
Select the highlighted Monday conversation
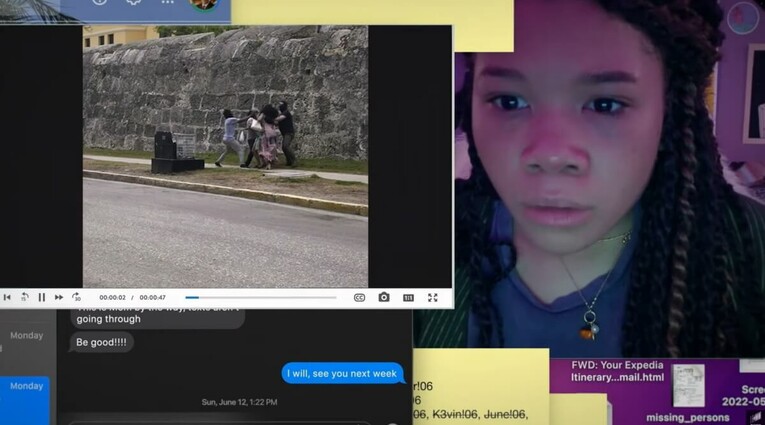[x=25, y=400]
